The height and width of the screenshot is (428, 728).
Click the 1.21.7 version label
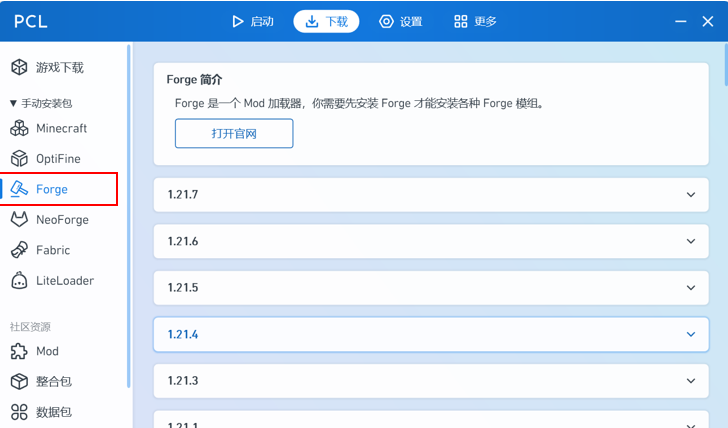(x=183, y=195)
